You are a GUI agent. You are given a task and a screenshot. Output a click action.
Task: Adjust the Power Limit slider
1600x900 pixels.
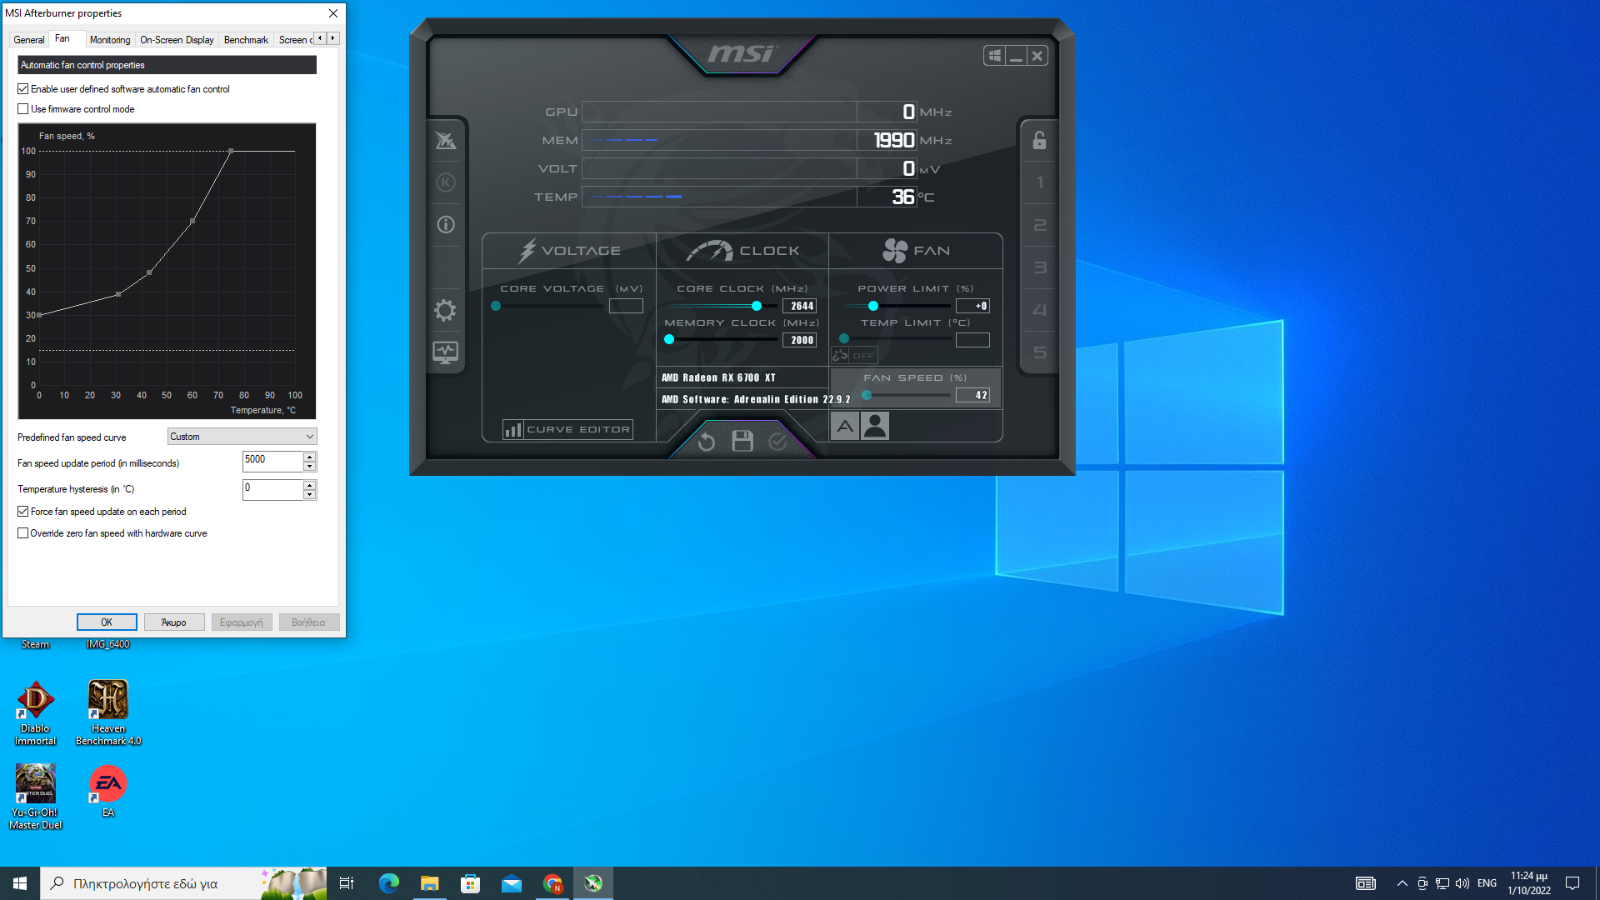pyautogui.click(x=873, y=306)
